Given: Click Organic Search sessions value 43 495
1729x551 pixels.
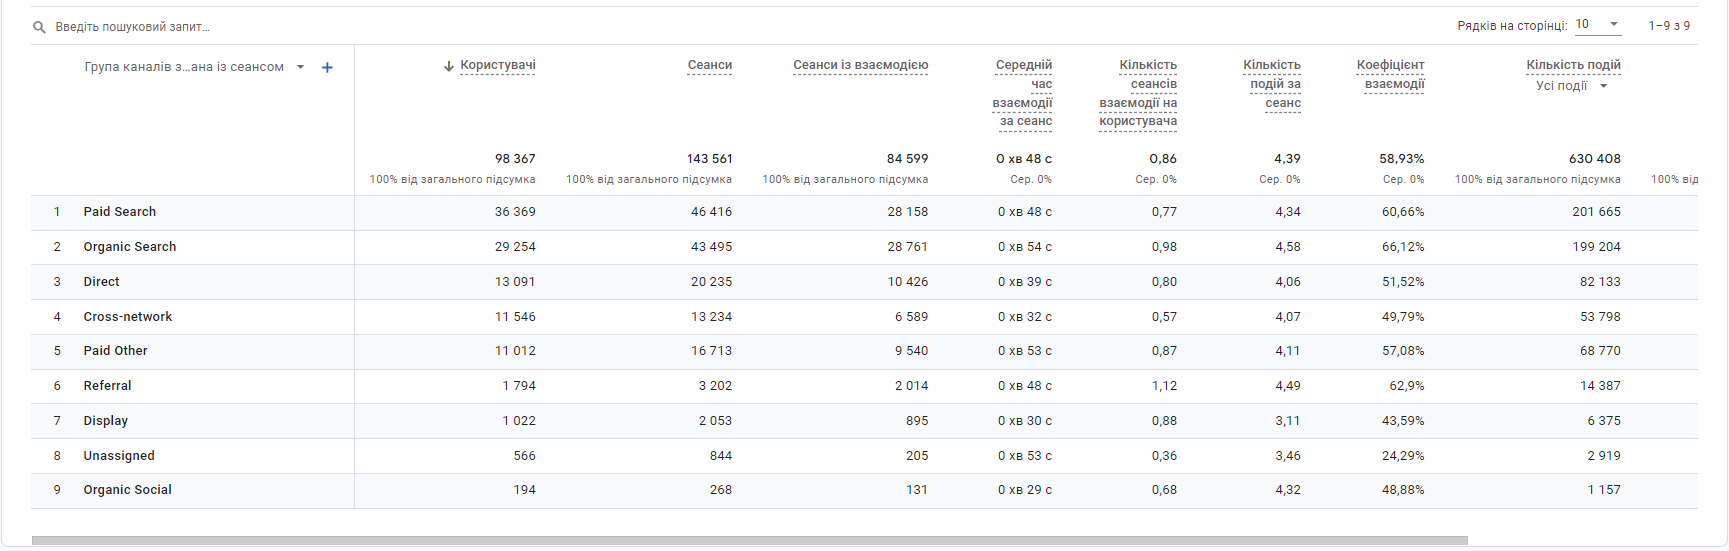Looking at the screenshot, I should click(711, 247).
